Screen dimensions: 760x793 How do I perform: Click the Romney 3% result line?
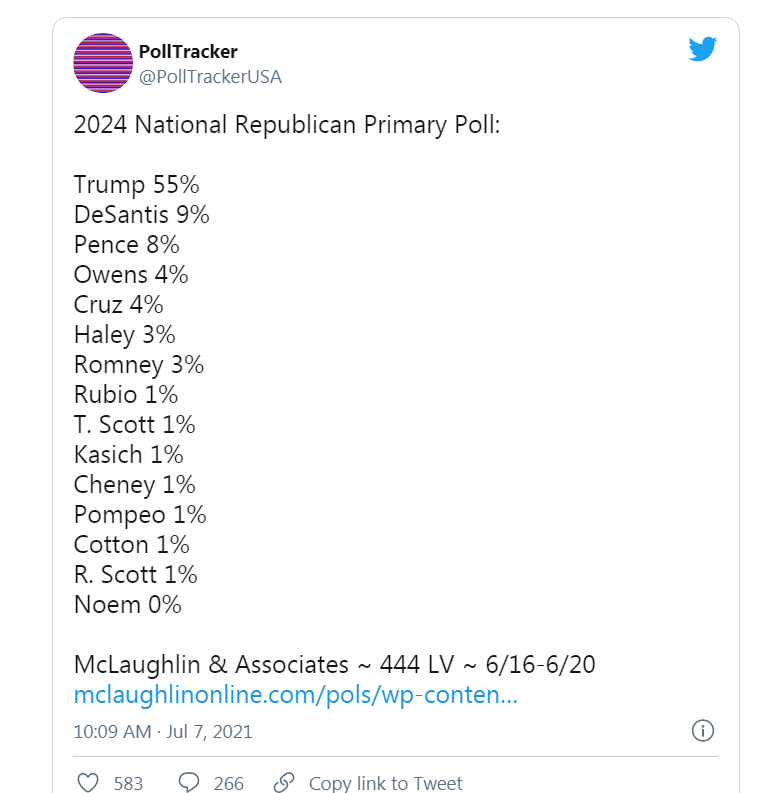point(139,365)
